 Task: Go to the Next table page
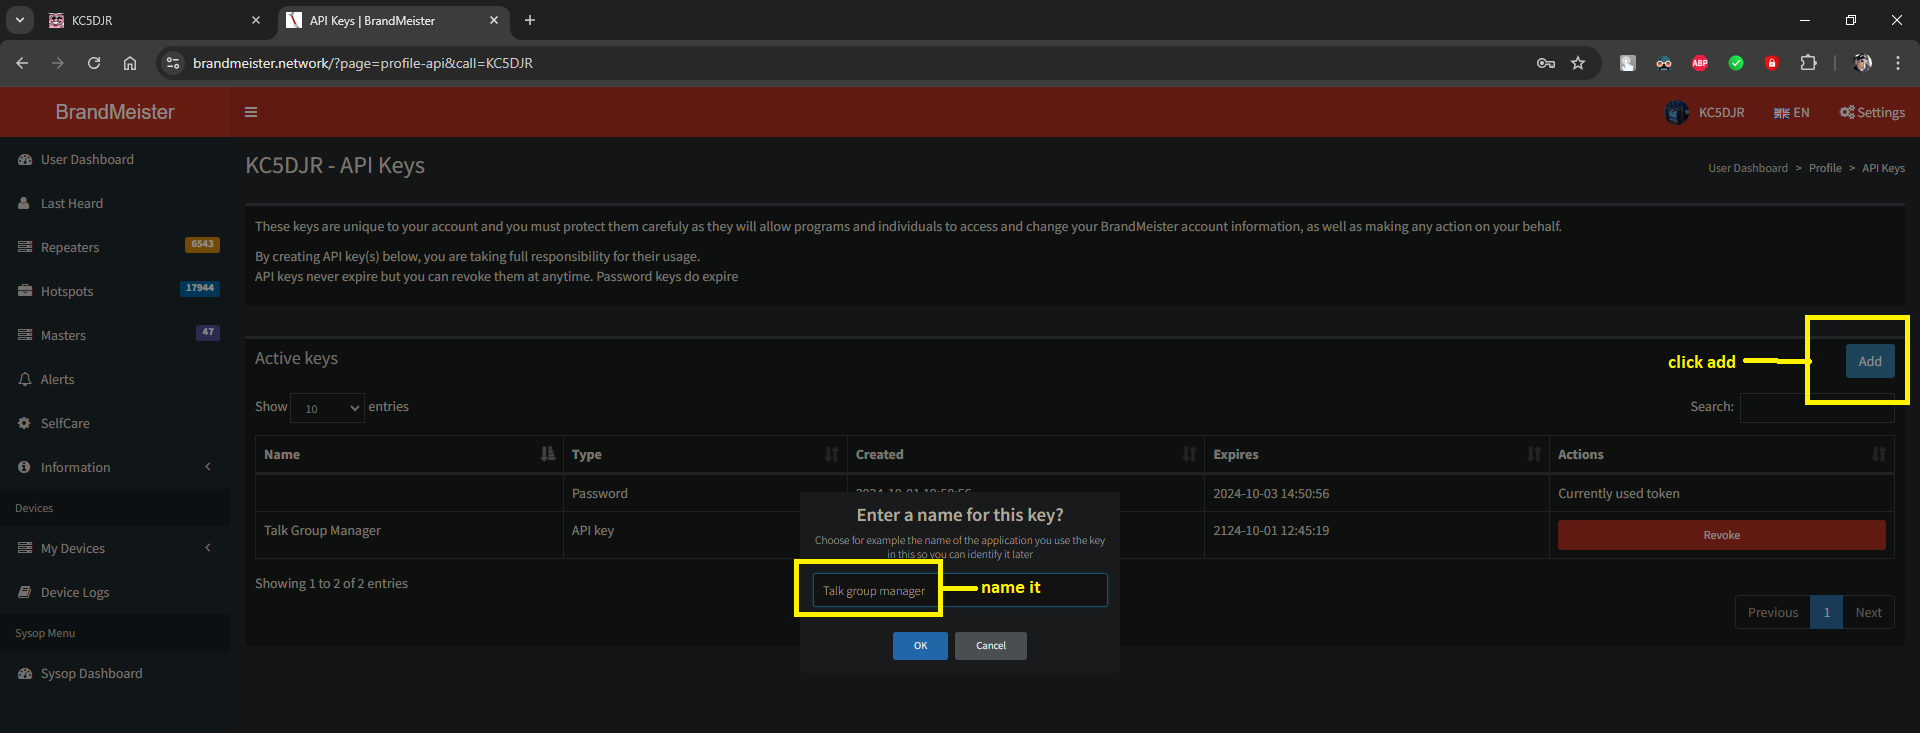pos(1869,613)
